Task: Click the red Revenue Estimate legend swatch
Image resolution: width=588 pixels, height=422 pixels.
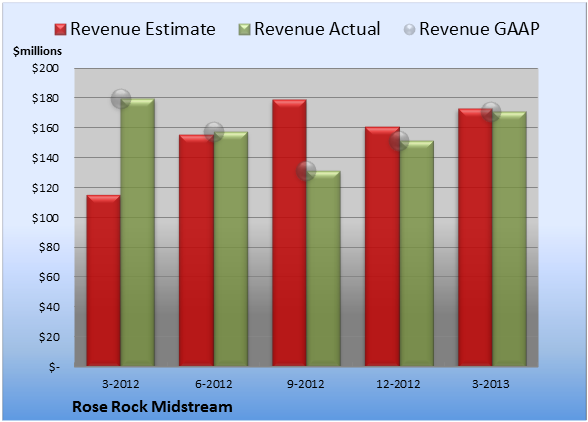Action: pyautogui.click(x=60, y=30)
